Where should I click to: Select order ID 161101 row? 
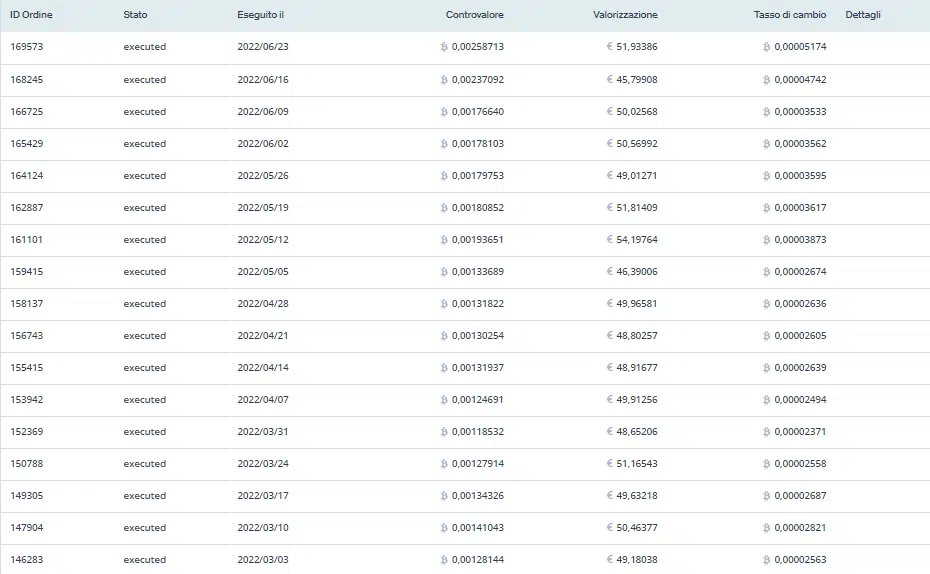[27, 240]
